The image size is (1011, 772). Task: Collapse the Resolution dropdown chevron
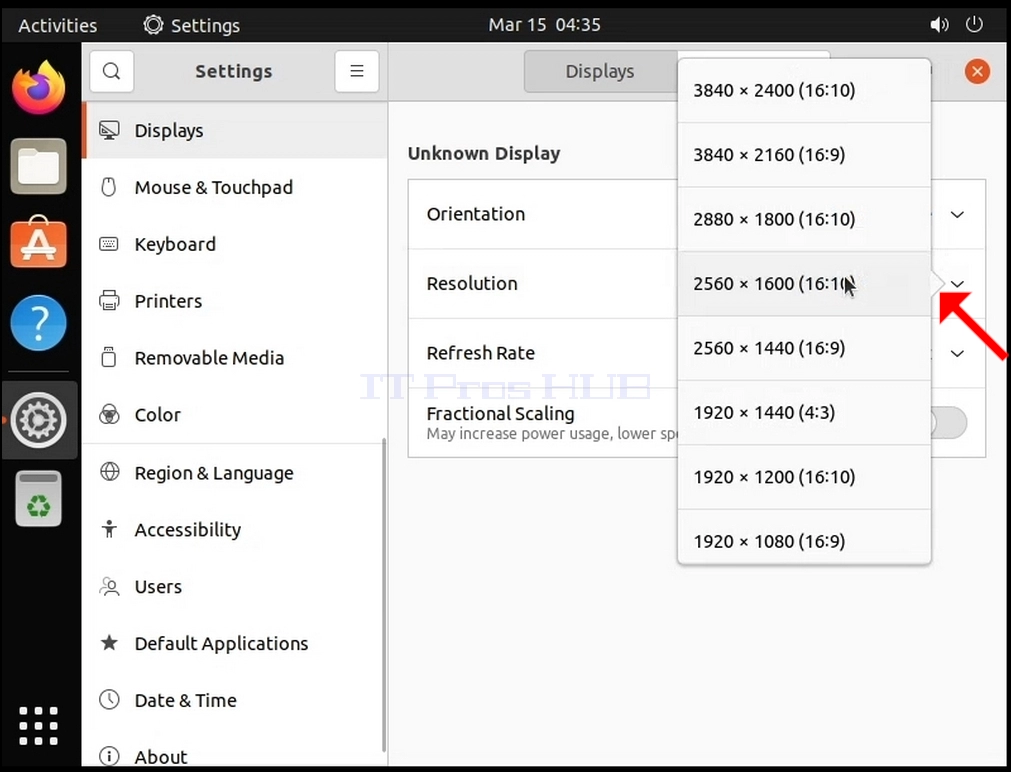(957, 284)
